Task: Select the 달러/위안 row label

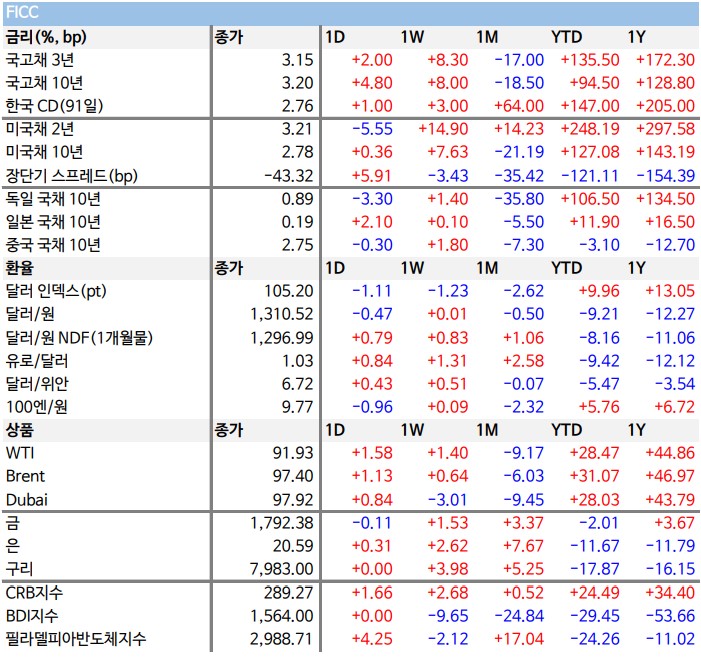Action: 37,384
